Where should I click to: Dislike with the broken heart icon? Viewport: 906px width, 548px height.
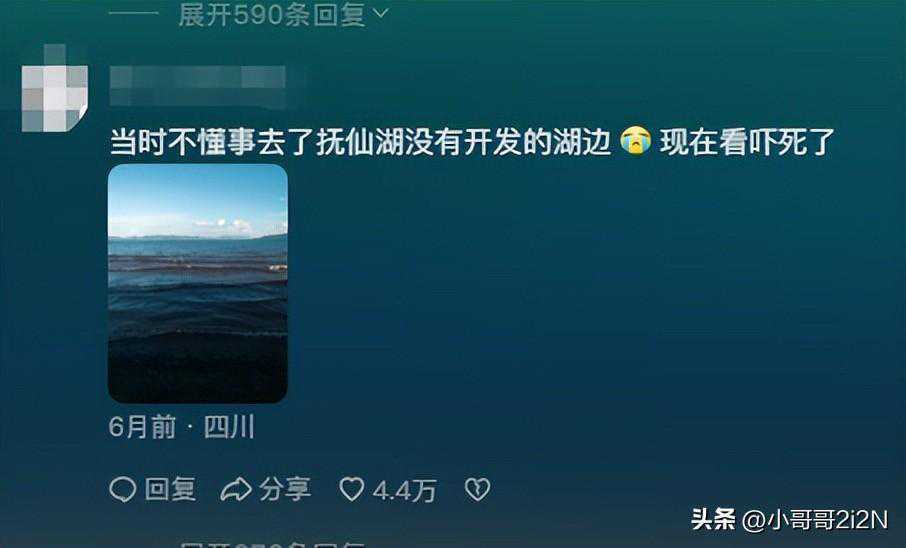point(477,489)
